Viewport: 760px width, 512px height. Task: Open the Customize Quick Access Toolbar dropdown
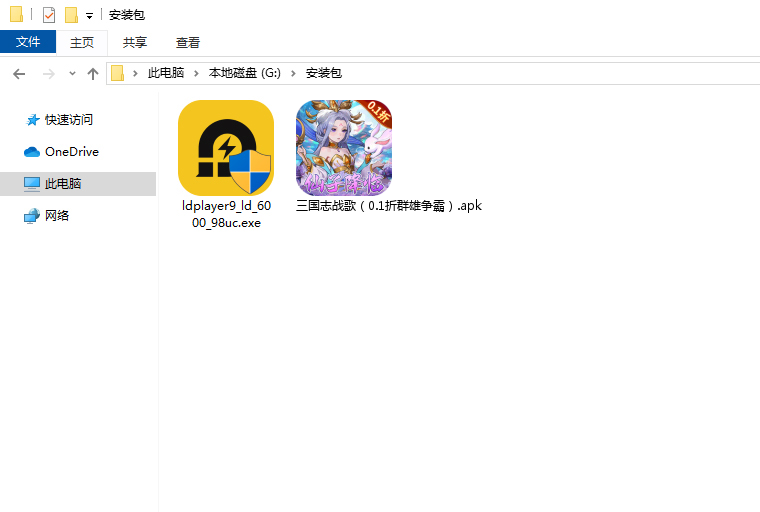[89, 16]
